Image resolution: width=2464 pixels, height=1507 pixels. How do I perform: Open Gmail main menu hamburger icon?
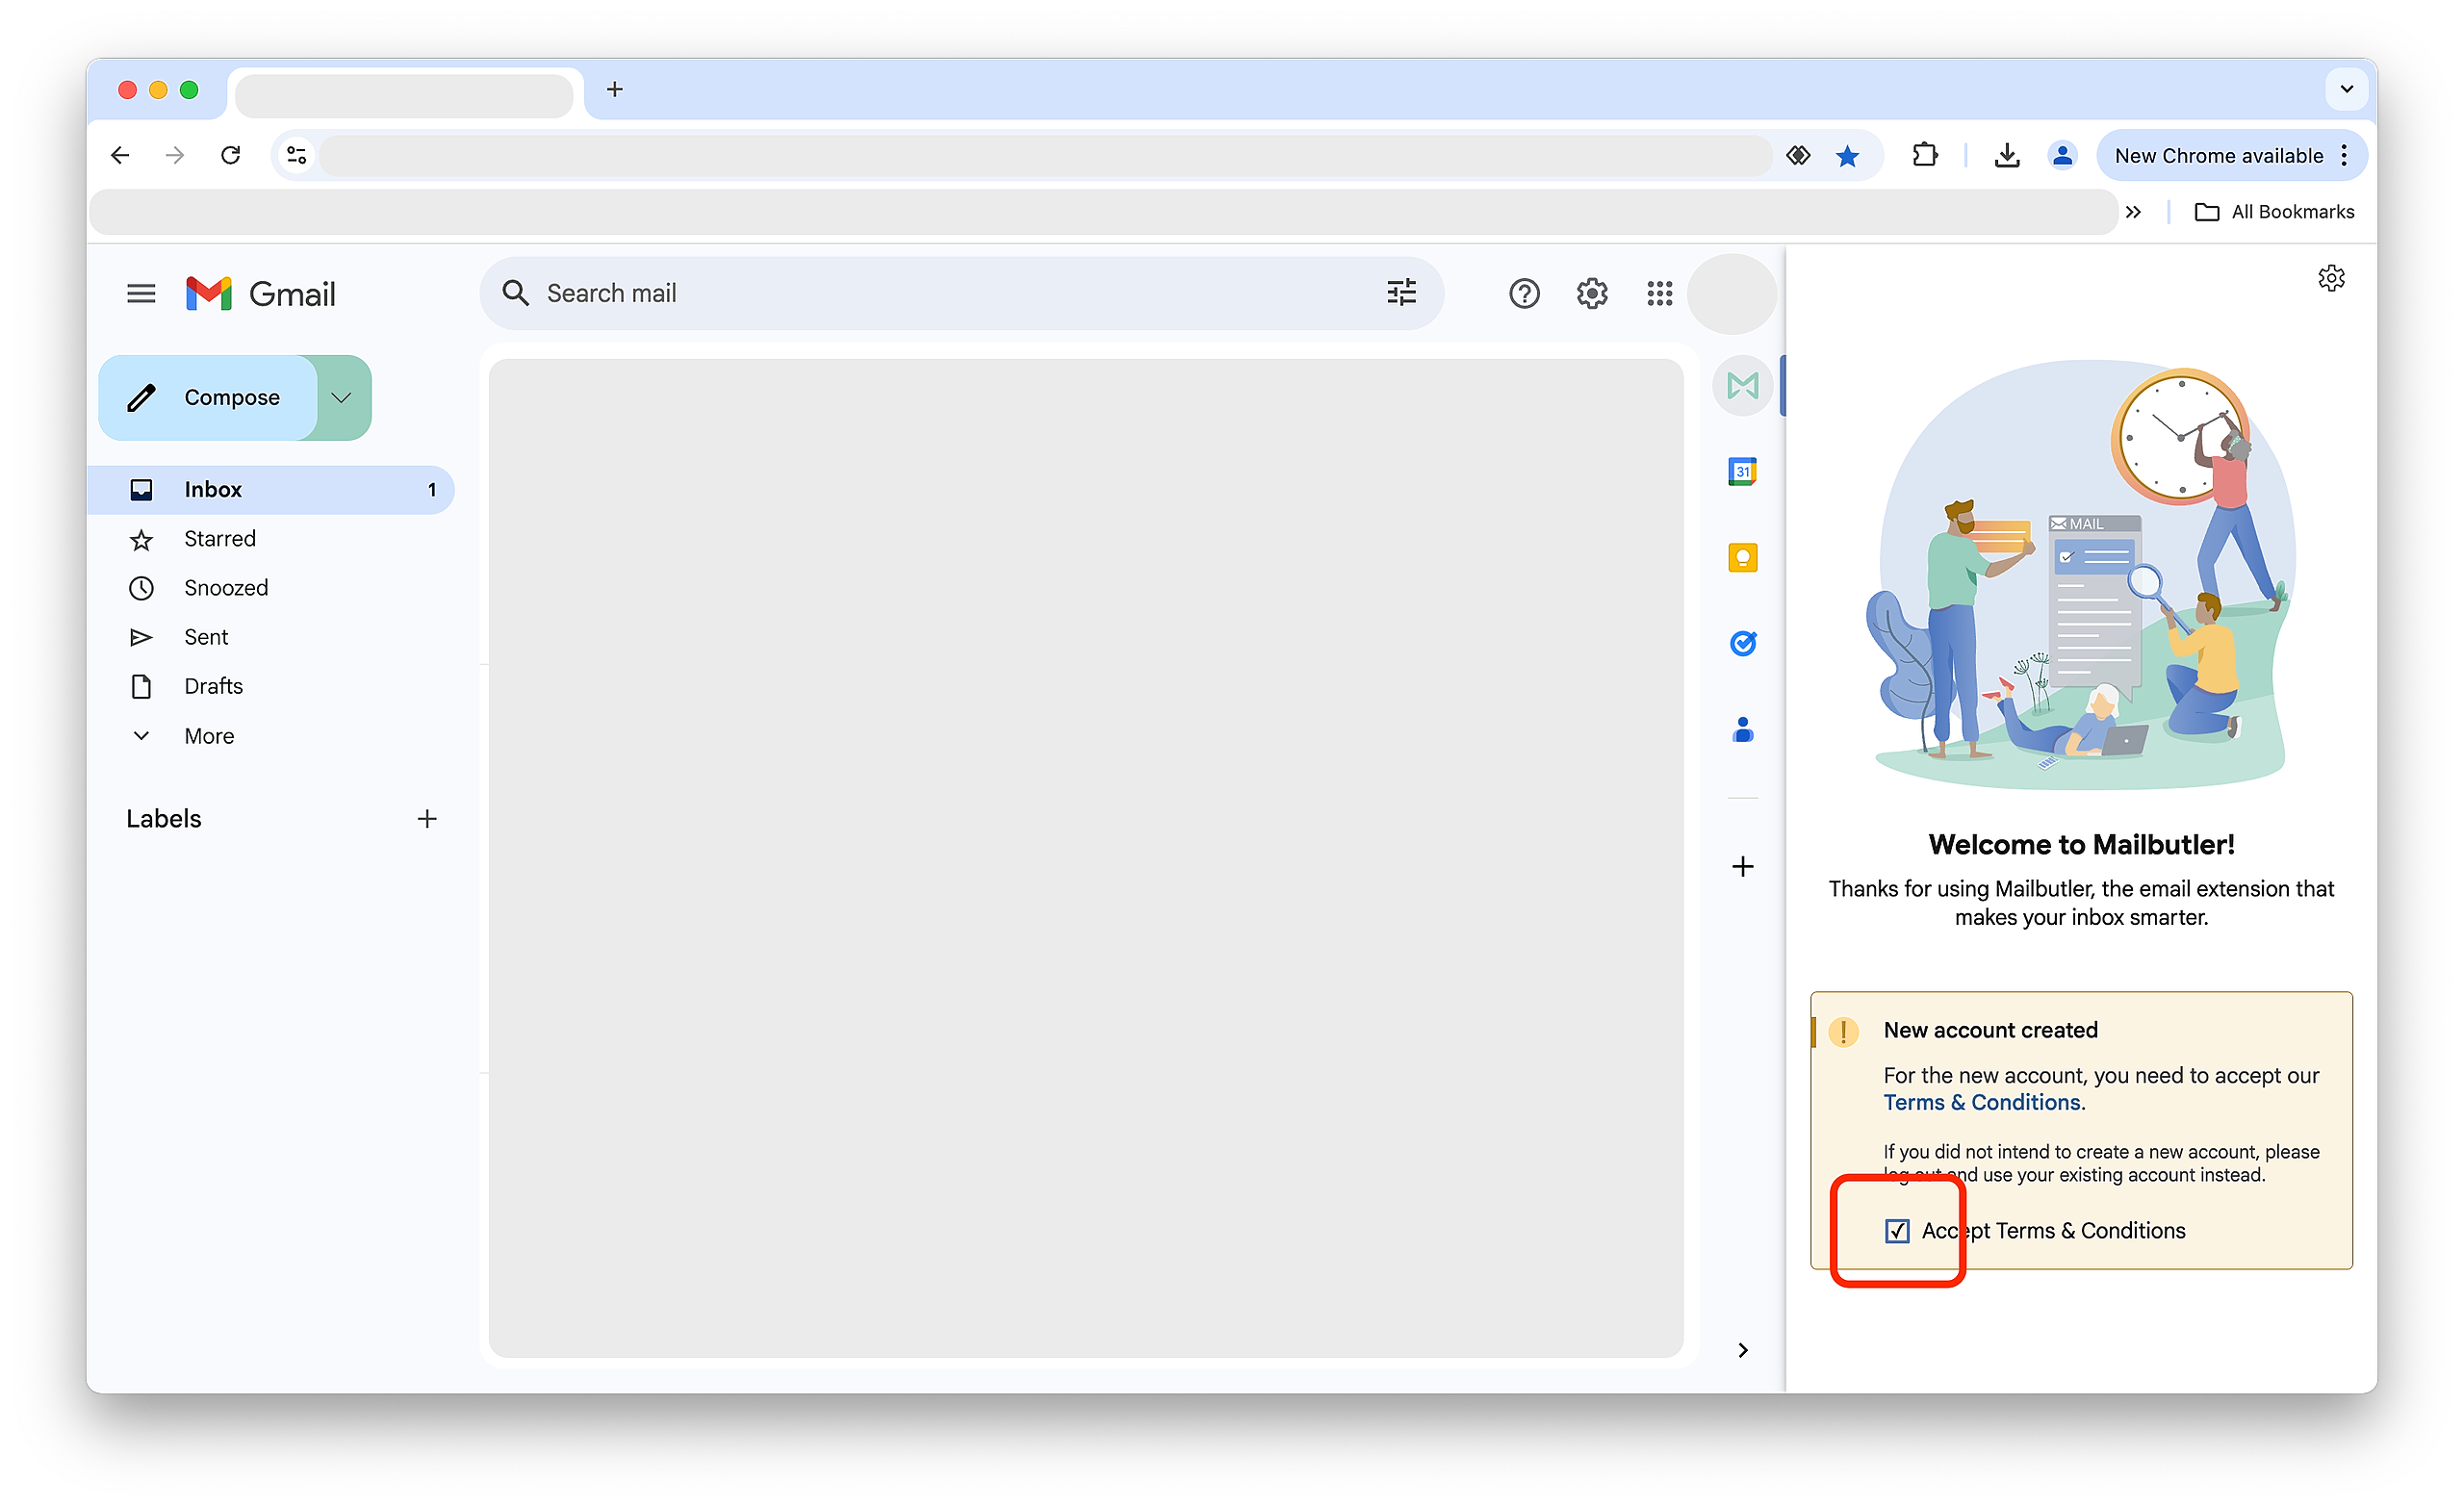click(141, 293)
